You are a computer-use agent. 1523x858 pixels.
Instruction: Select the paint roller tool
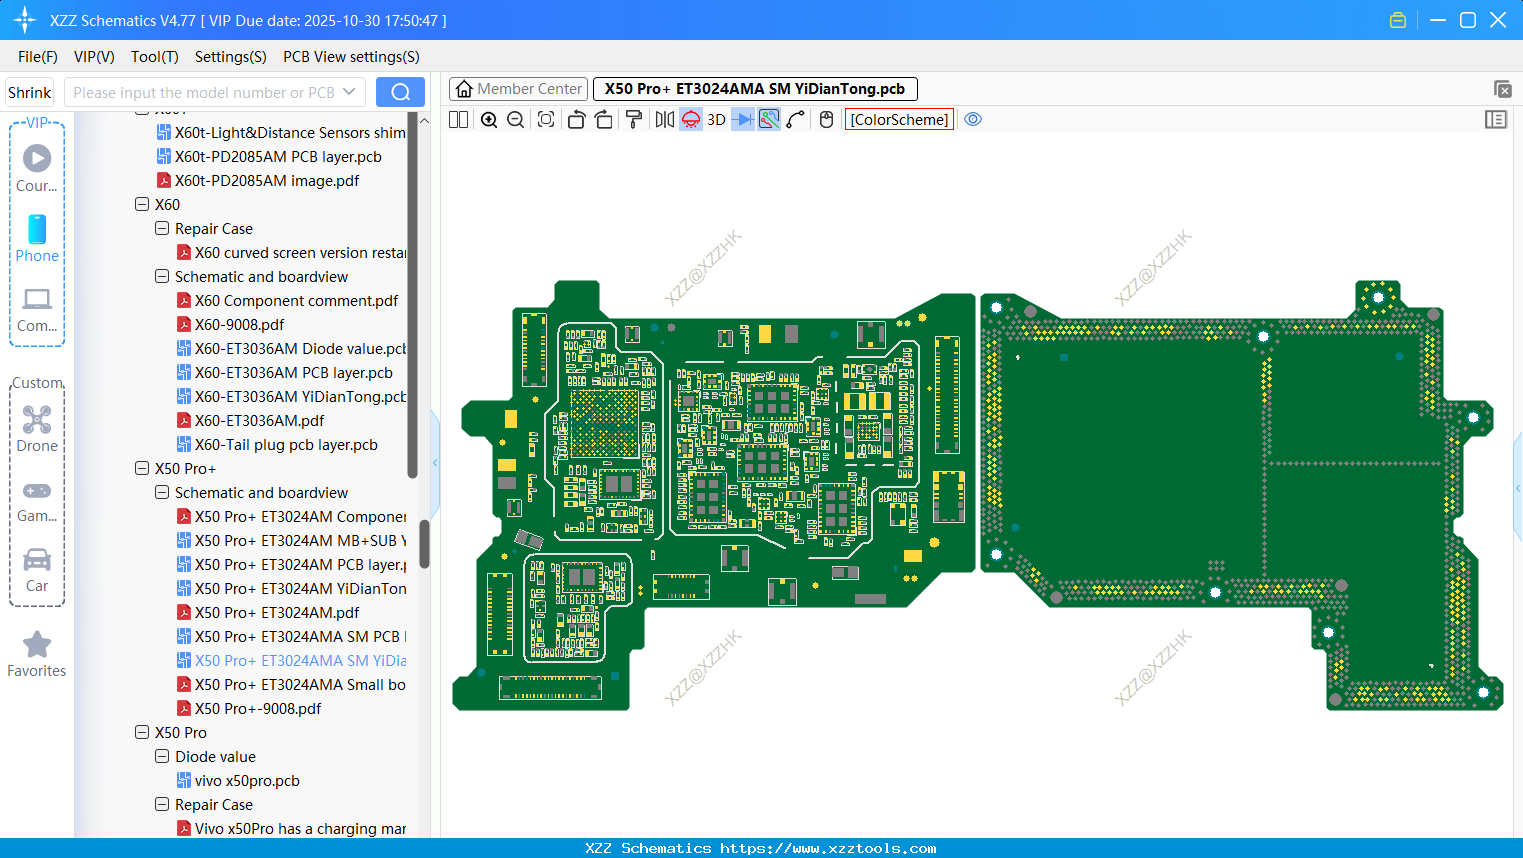click(634, 120)
